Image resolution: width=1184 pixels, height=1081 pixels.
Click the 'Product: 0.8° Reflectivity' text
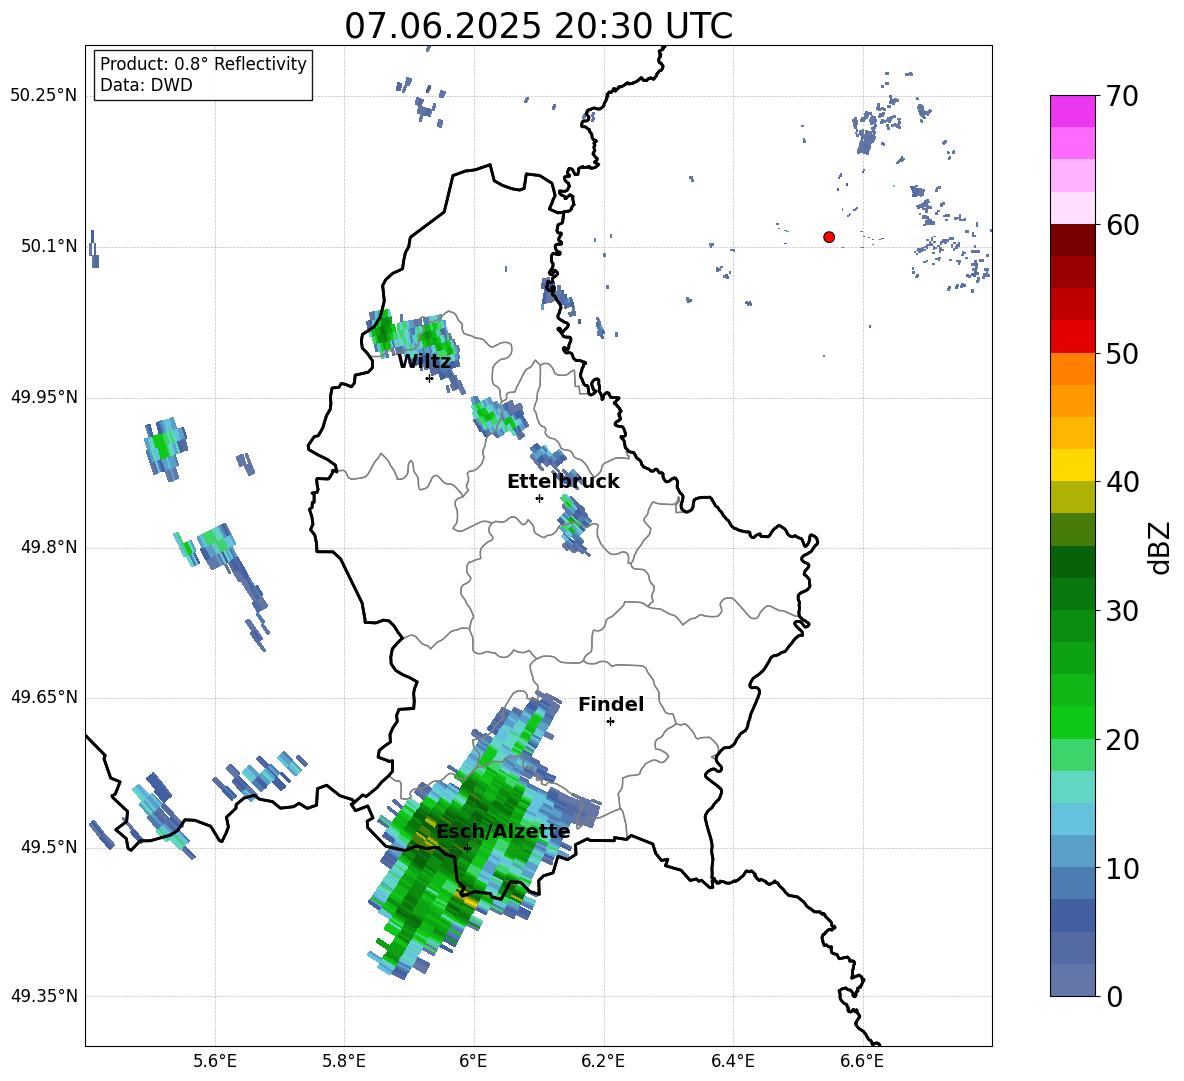tap(203, 64)
